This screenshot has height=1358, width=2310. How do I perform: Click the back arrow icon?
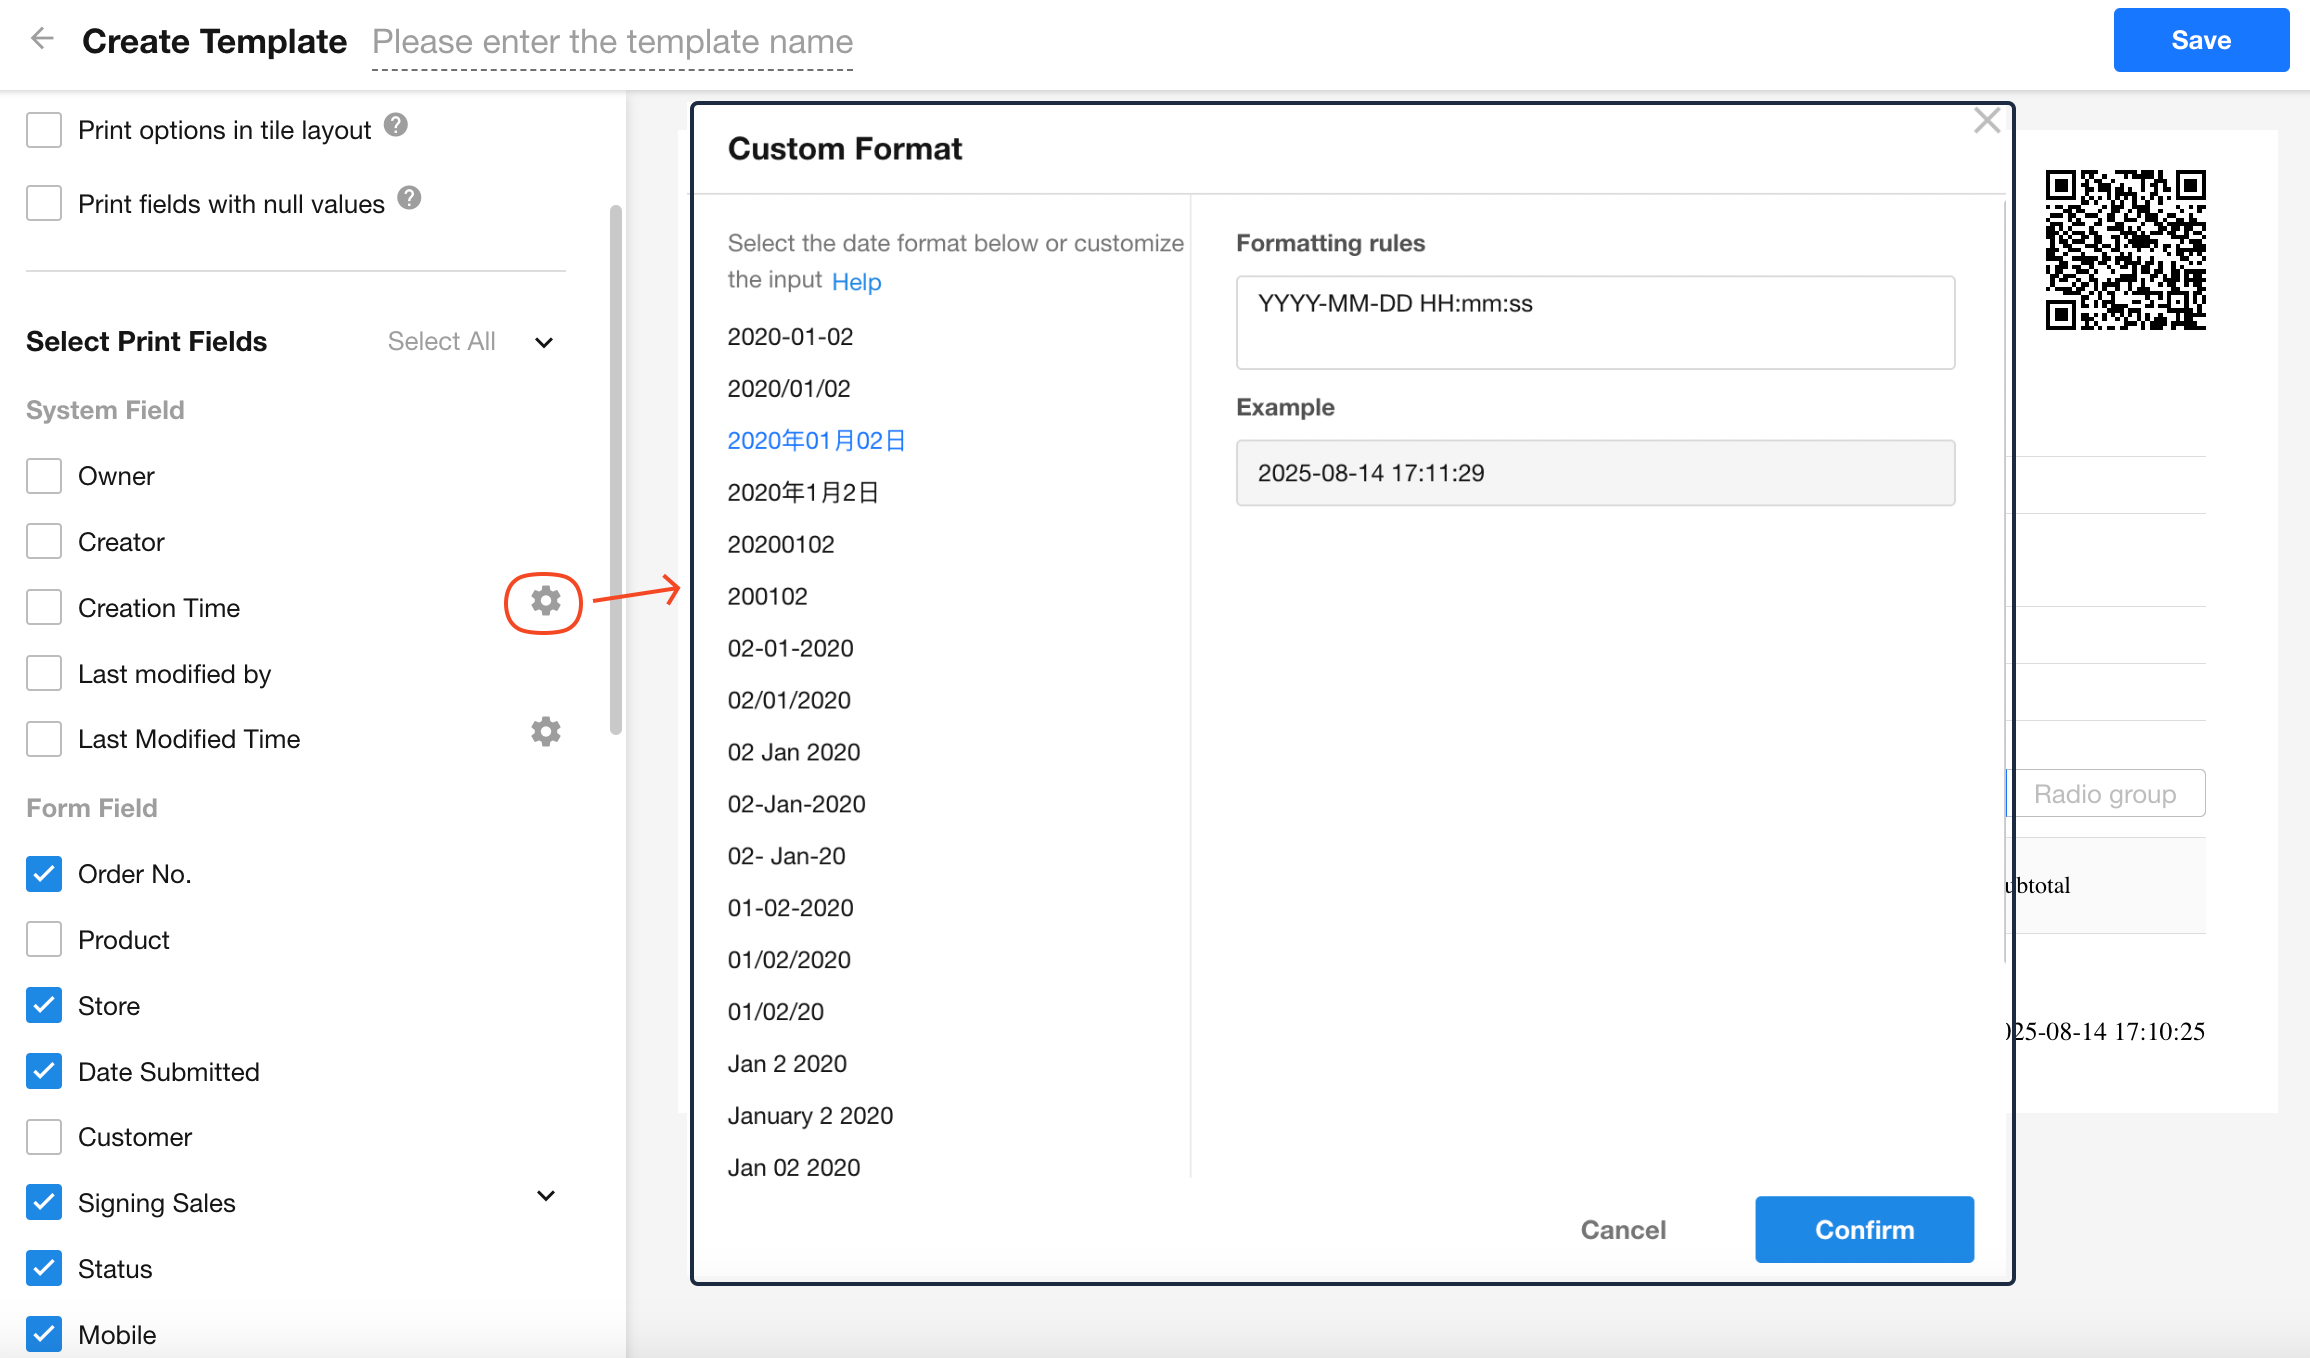(x=41, y=39)
